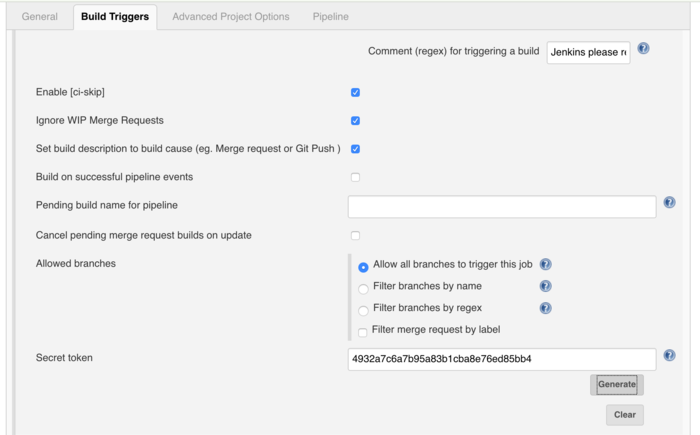The width and height of the screenshot is (700, 435).
Task: Tick Filter merge request by label checkbox
Action: click(x=362, y=332)
